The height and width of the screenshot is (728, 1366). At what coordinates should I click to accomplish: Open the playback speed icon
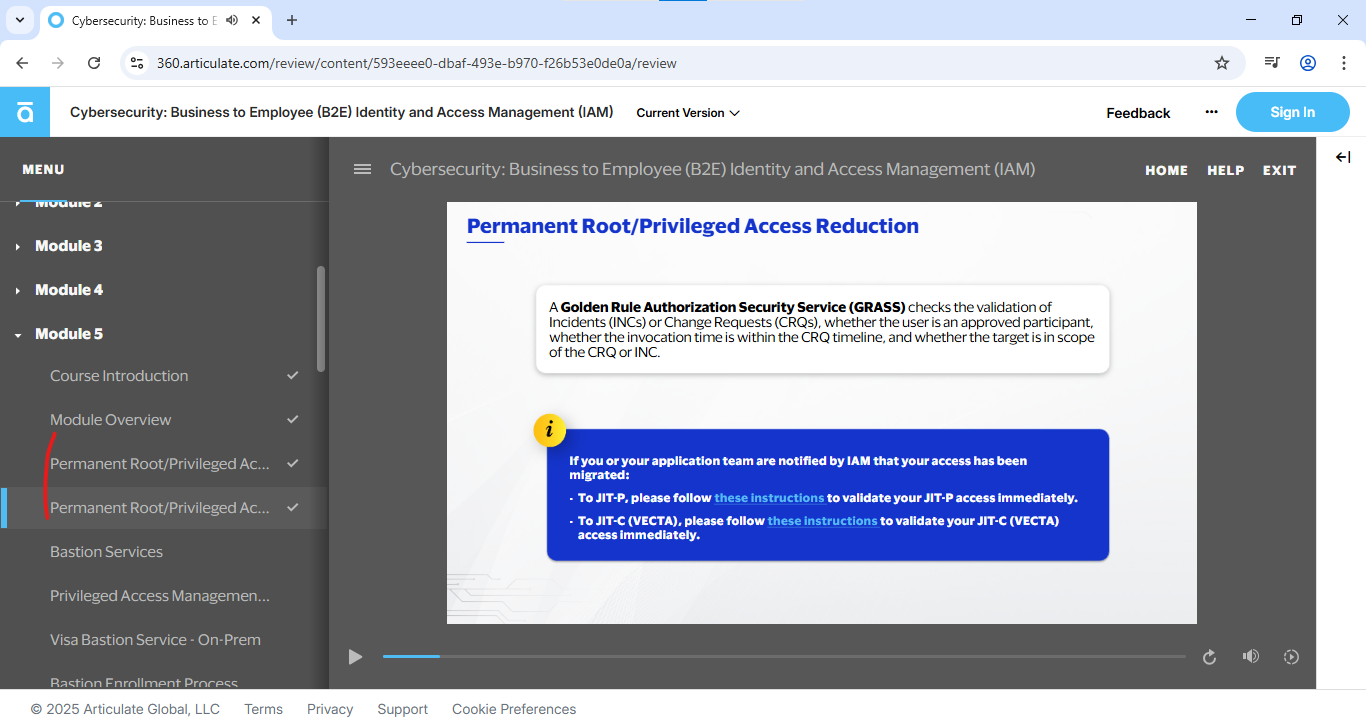click(x=1291, y=657)
